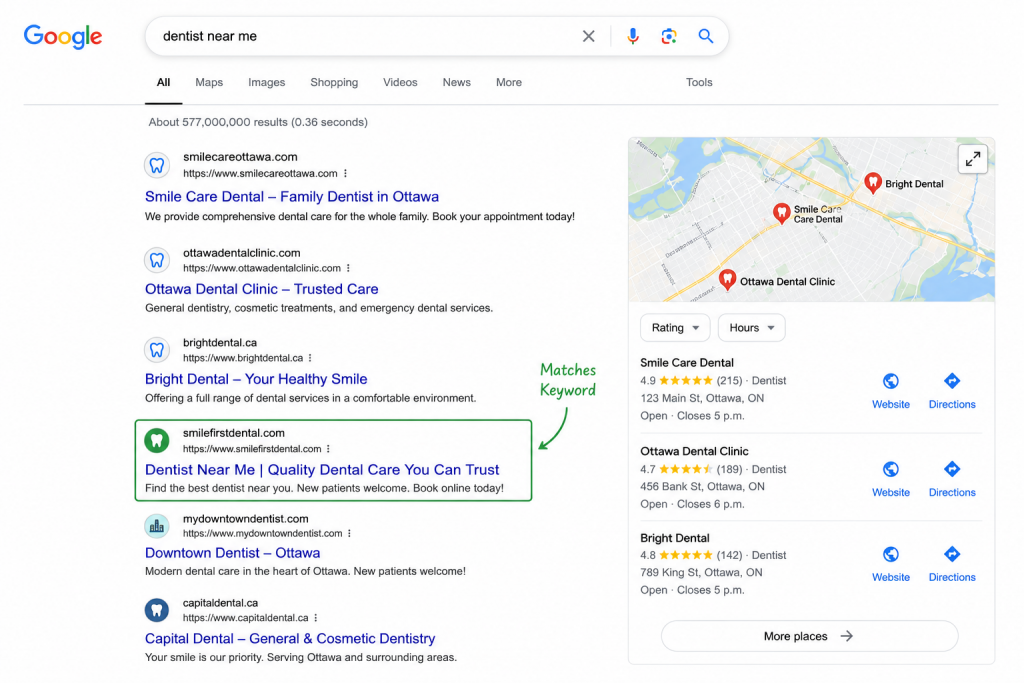Open the Directions icon for Ottawa Dental Clinic
The image size is (1024, 683).
(x=952, y=469)
